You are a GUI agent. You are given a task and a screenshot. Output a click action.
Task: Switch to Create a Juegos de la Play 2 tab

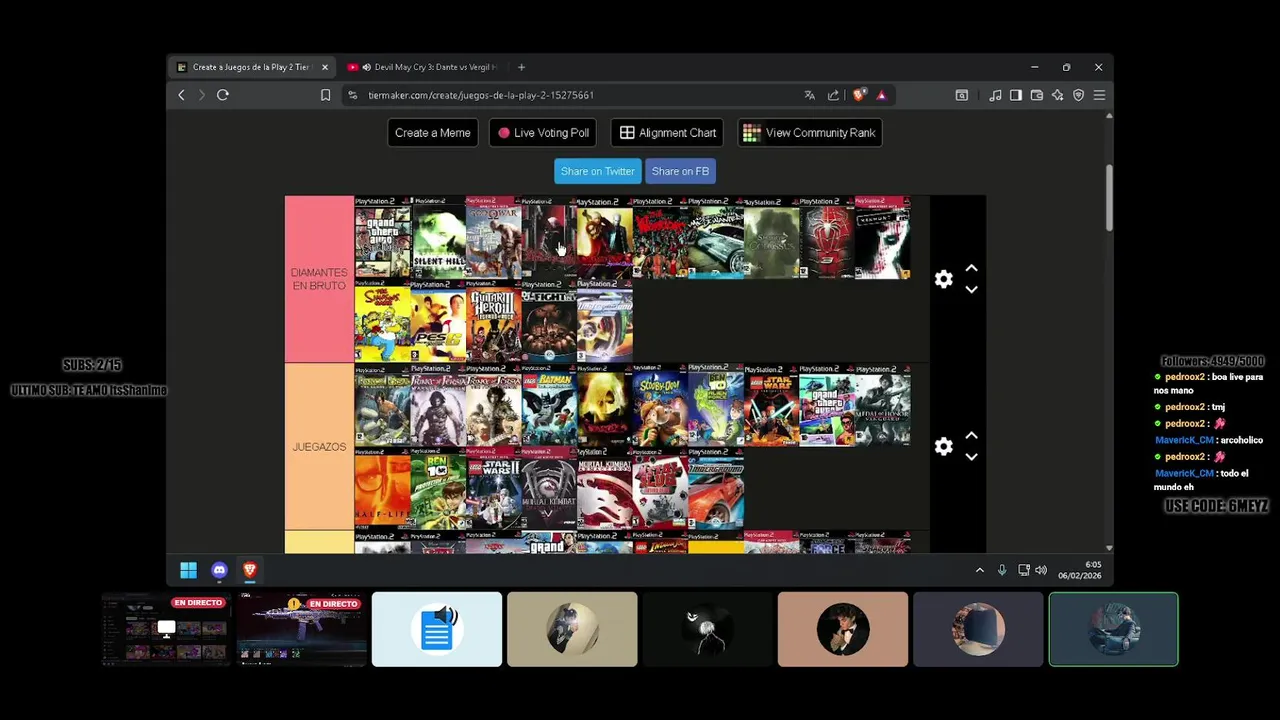tap(252, 67)
